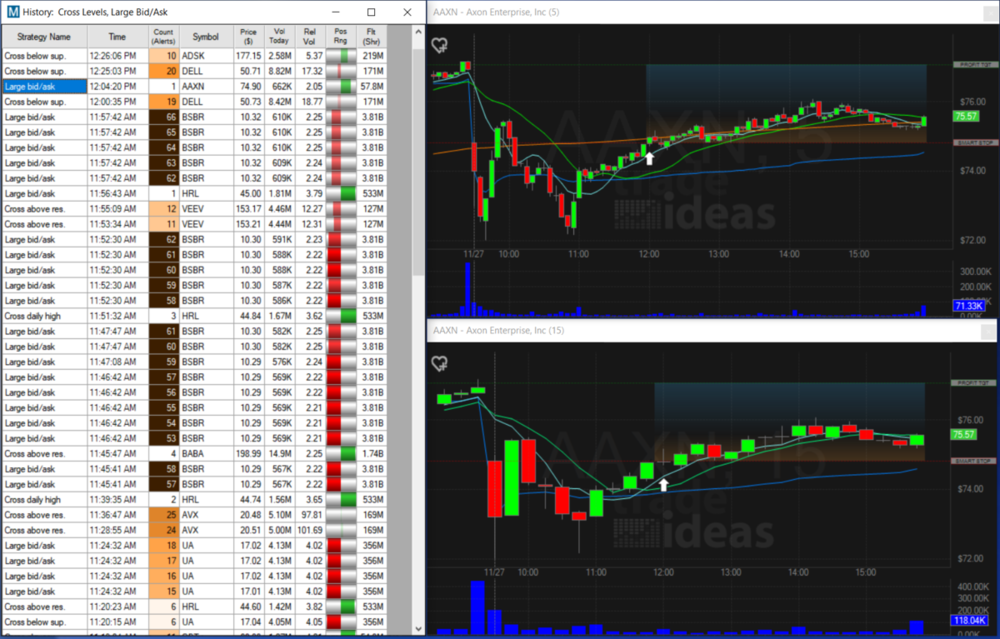Screen dimensions: 1000x639
Task: Click the favorite heart icon on AAXN 15-minute chart
Action: [x=439, y=364]
